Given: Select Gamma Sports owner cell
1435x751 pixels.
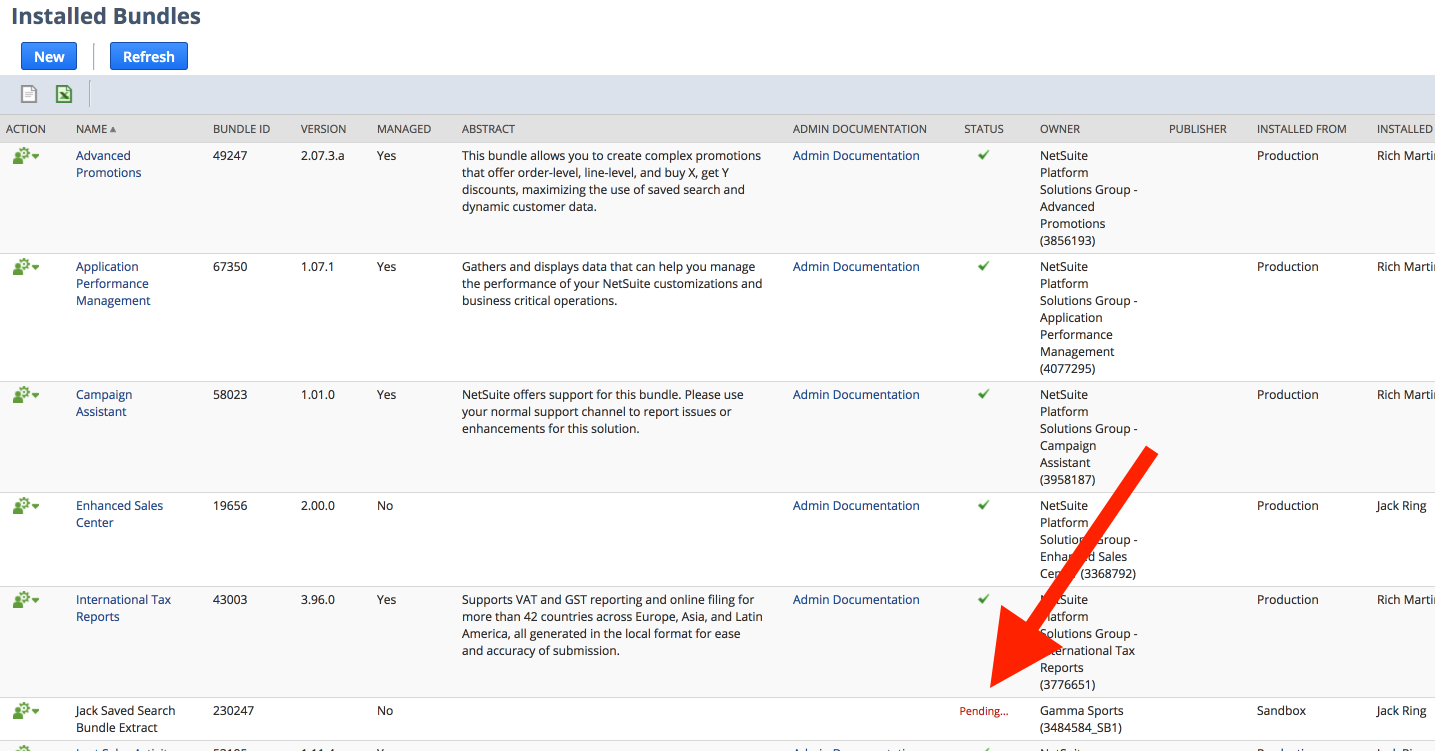Looking at the screenshot, I should pos(1081,719).
